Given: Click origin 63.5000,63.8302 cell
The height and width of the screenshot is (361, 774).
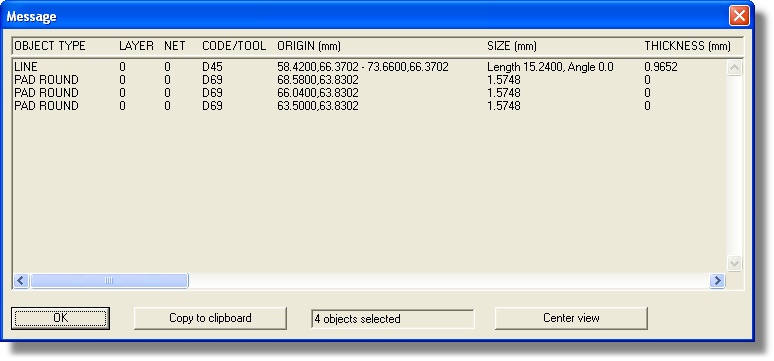Looking at the screenshot, I should 318,106.
